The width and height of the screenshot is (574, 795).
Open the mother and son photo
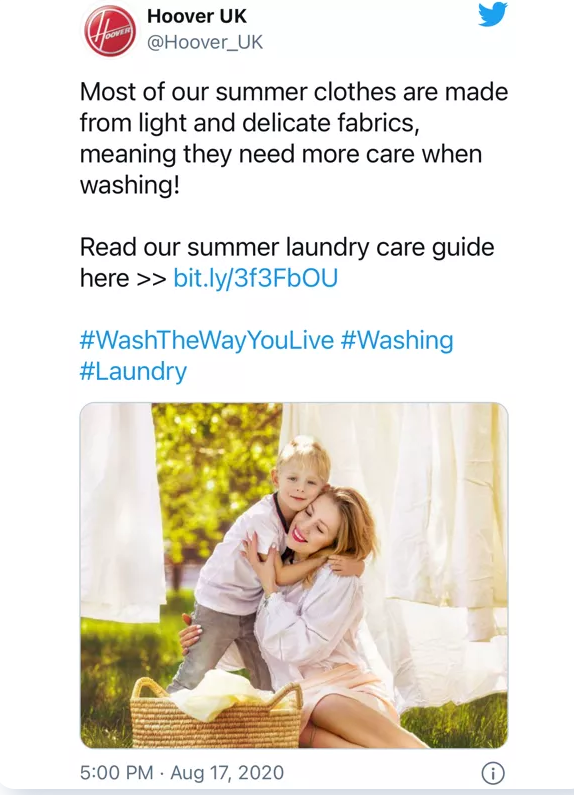pyautogui.click(x=294, y=575)
